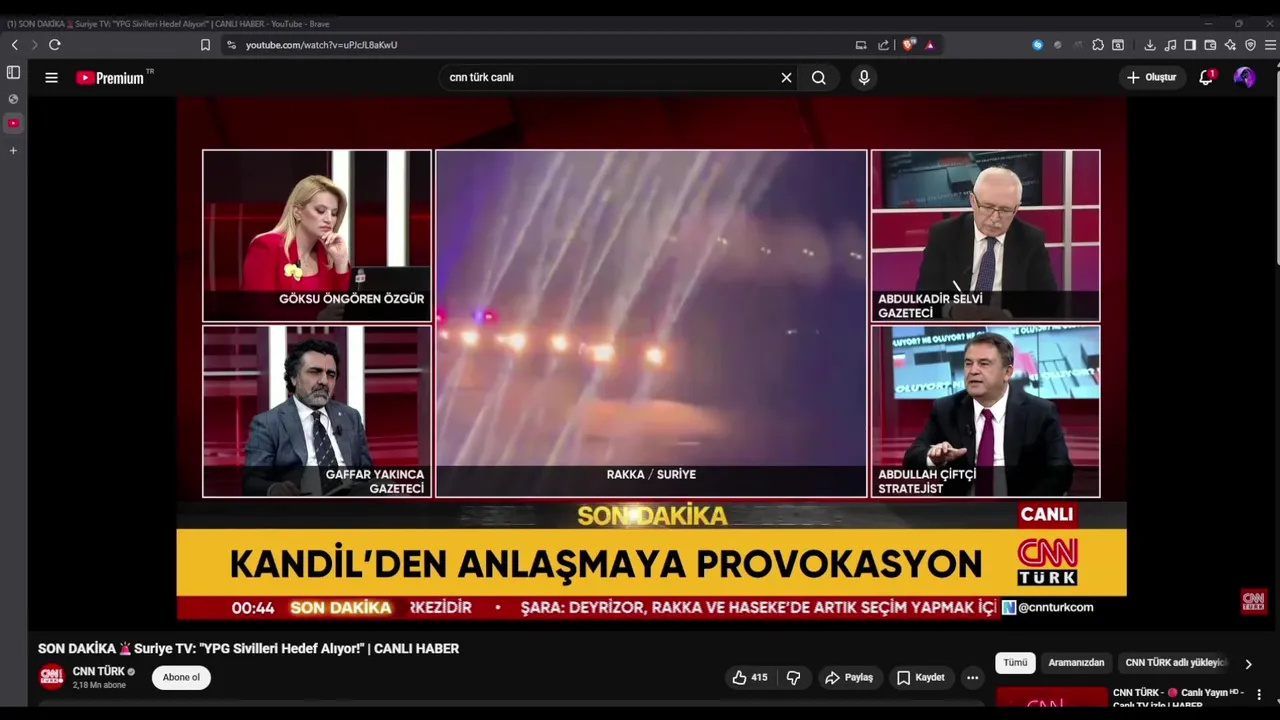The height and width of the screenshot is (720, 1280).
Task: Open 'CNN TÜRK - Canlı Yayın' suggested video title
Action: click(x=1177, y=698)
